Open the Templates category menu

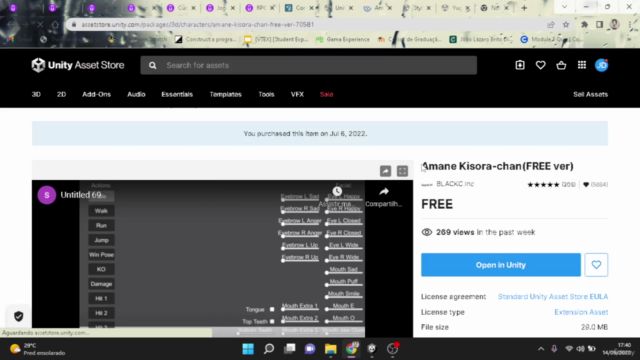(x=226, y=94)
